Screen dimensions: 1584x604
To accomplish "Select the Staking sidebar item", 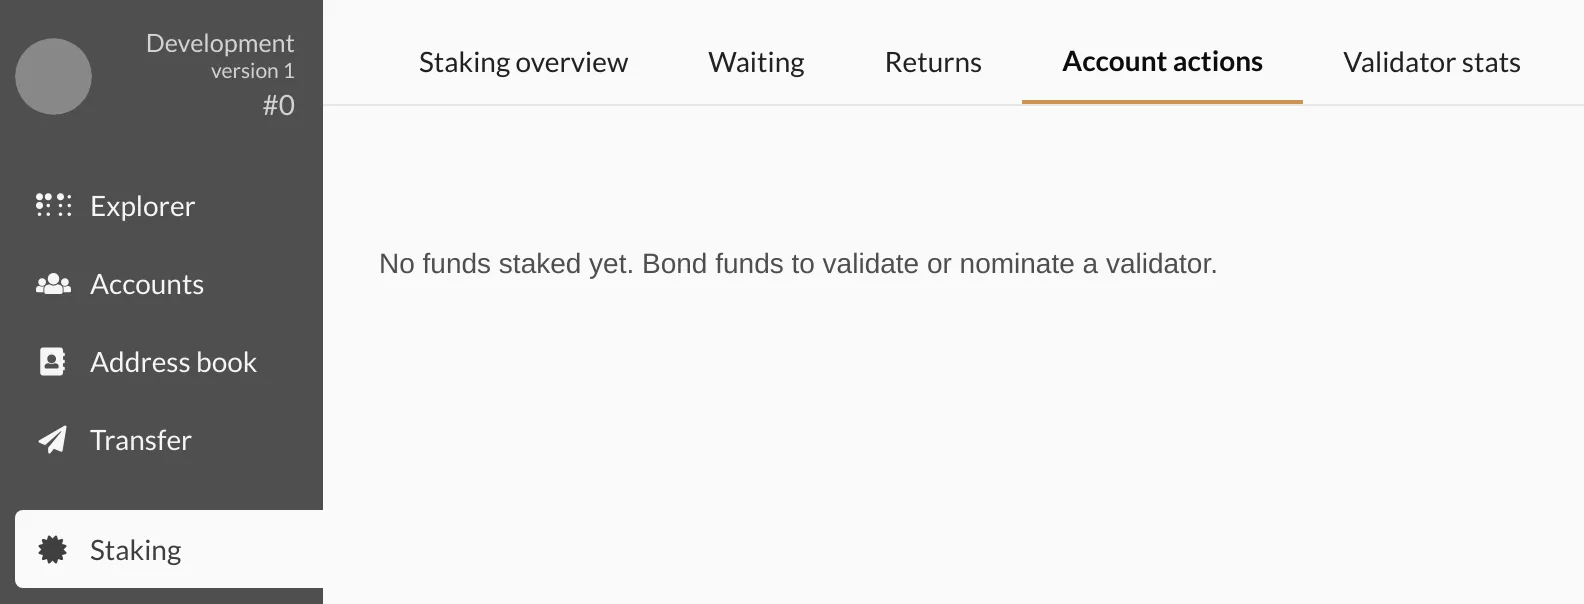I will coord(169,549).
